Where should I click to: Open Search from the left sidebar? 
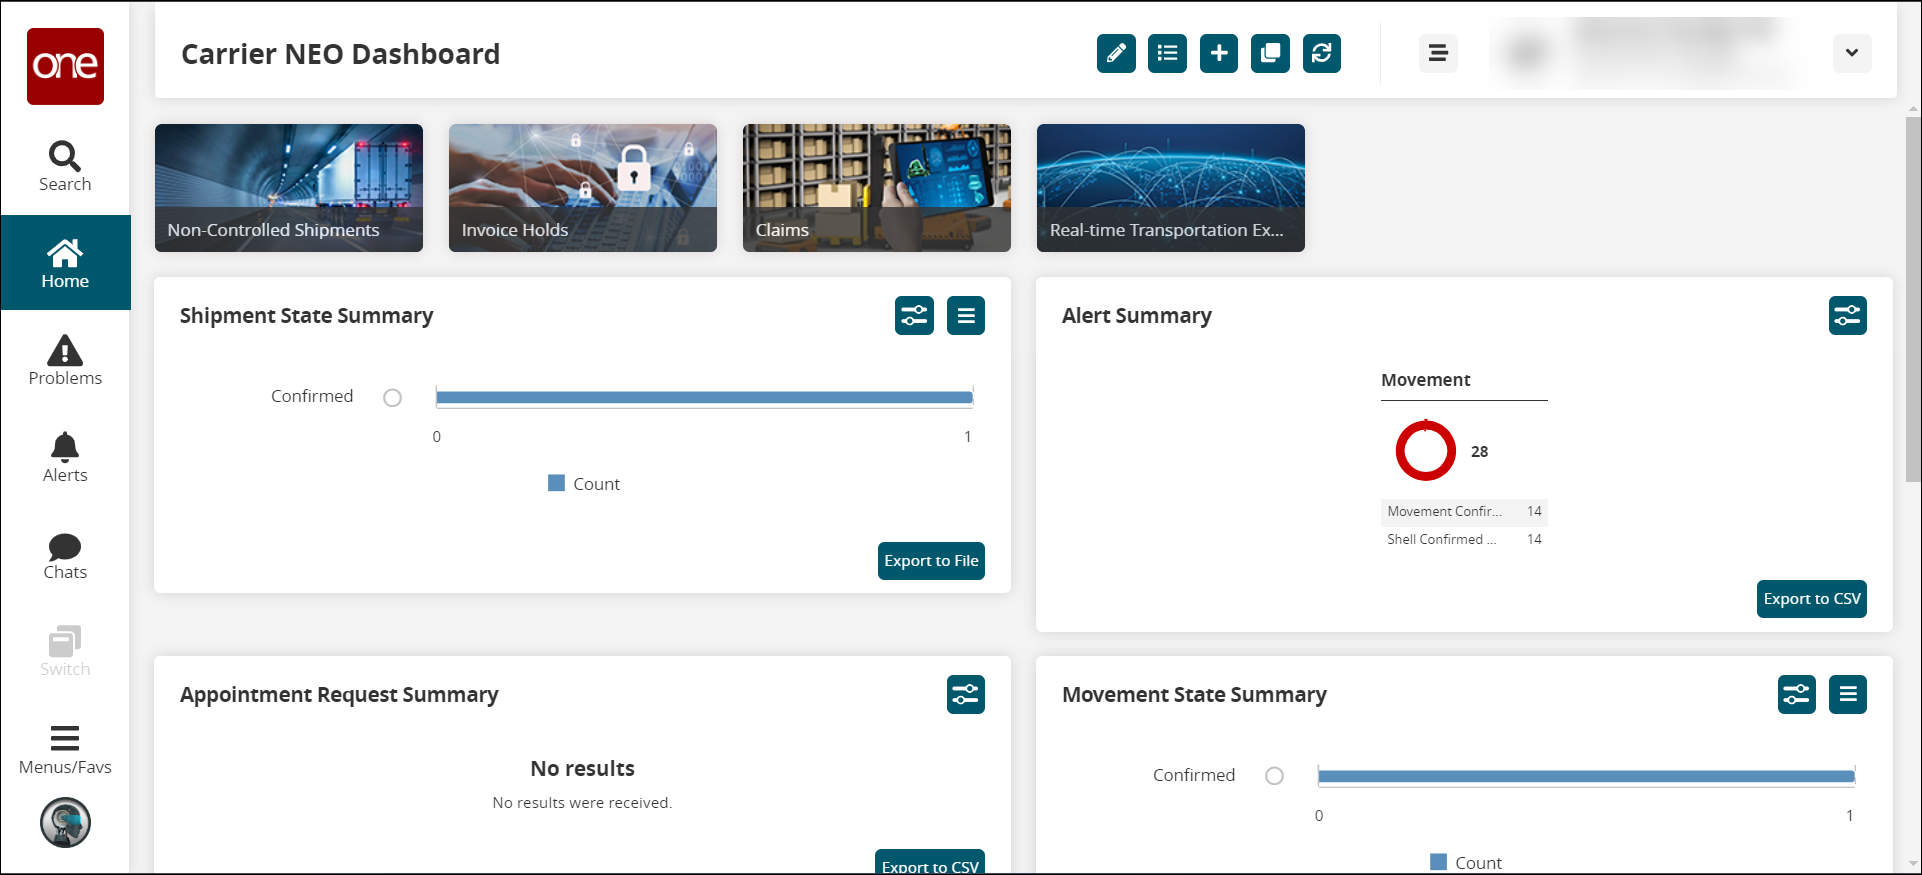click(x=65, y=166)
